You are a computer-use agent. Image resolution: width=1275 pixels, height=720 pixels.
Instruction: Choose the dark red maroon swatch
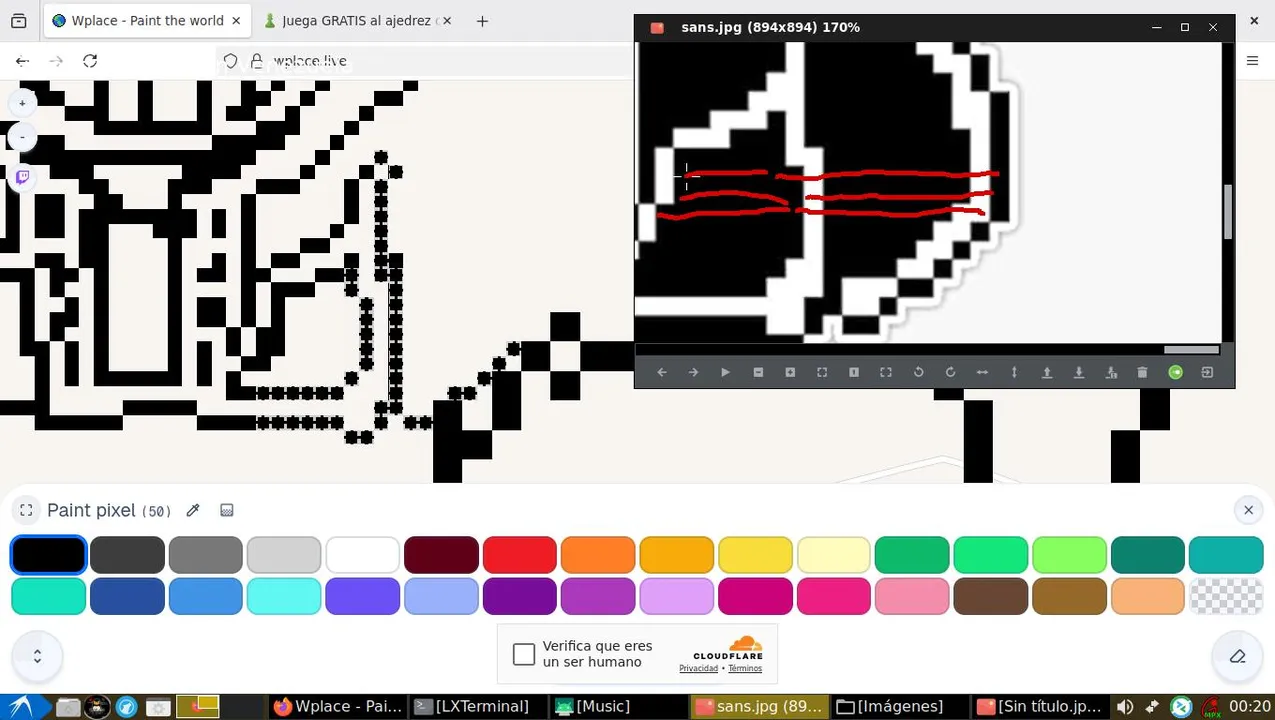pos(441,555)
